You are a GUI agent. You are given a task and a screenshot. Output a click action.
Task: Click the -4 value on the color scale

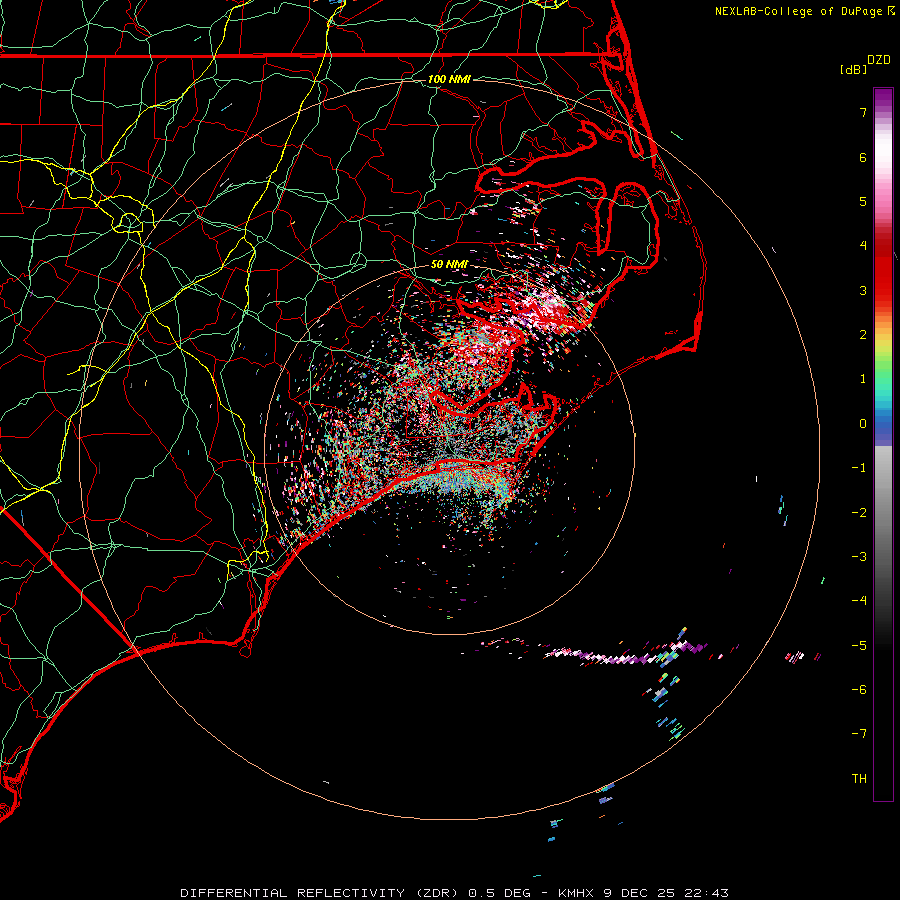tap(859, 601)
